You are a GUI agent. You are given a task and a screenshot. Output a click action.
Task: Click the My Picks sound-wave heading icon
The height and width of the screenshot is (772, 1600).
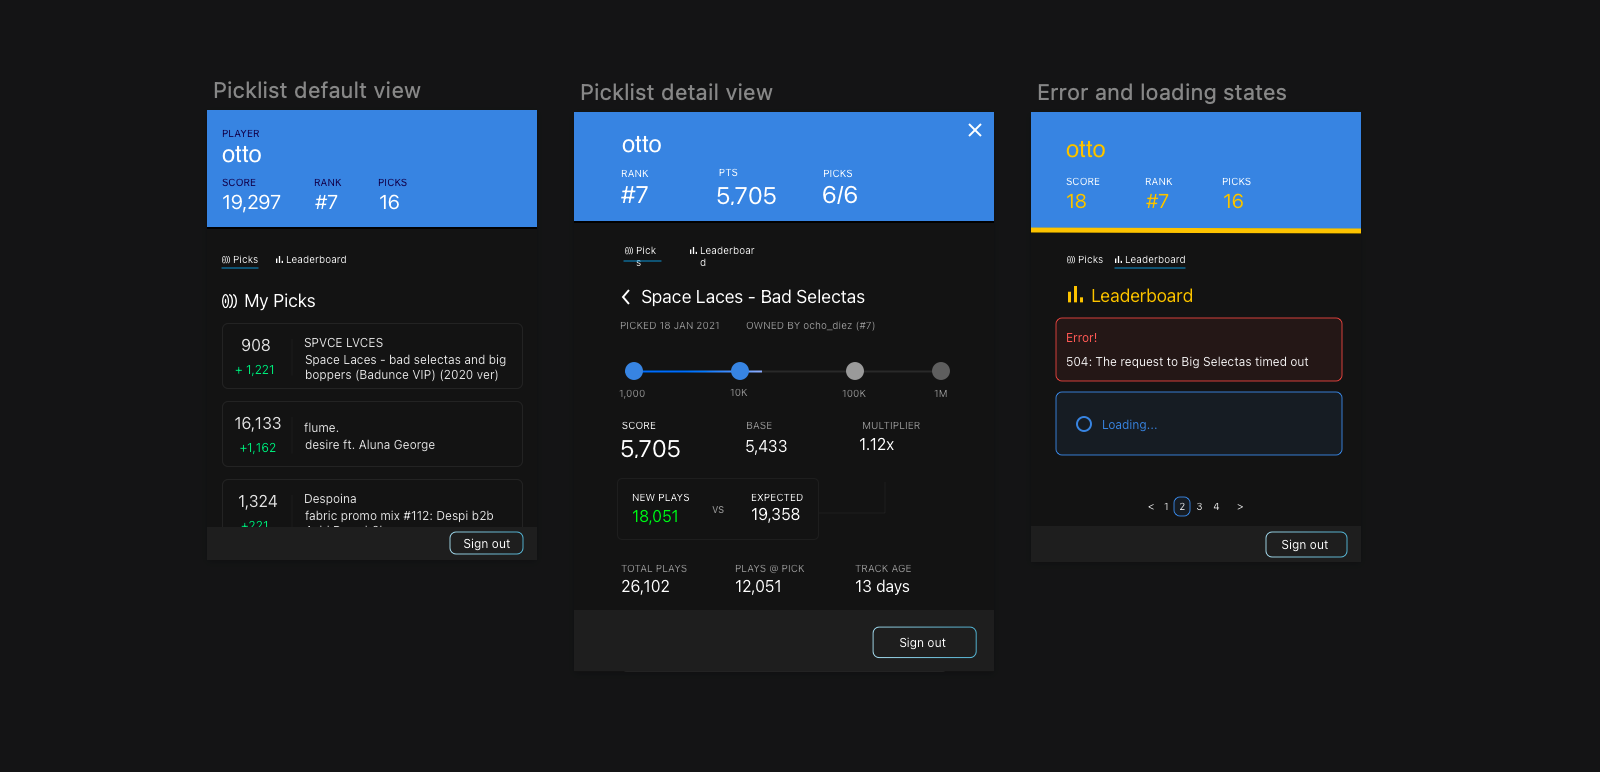pyautogui.click(x=229, y=301)
